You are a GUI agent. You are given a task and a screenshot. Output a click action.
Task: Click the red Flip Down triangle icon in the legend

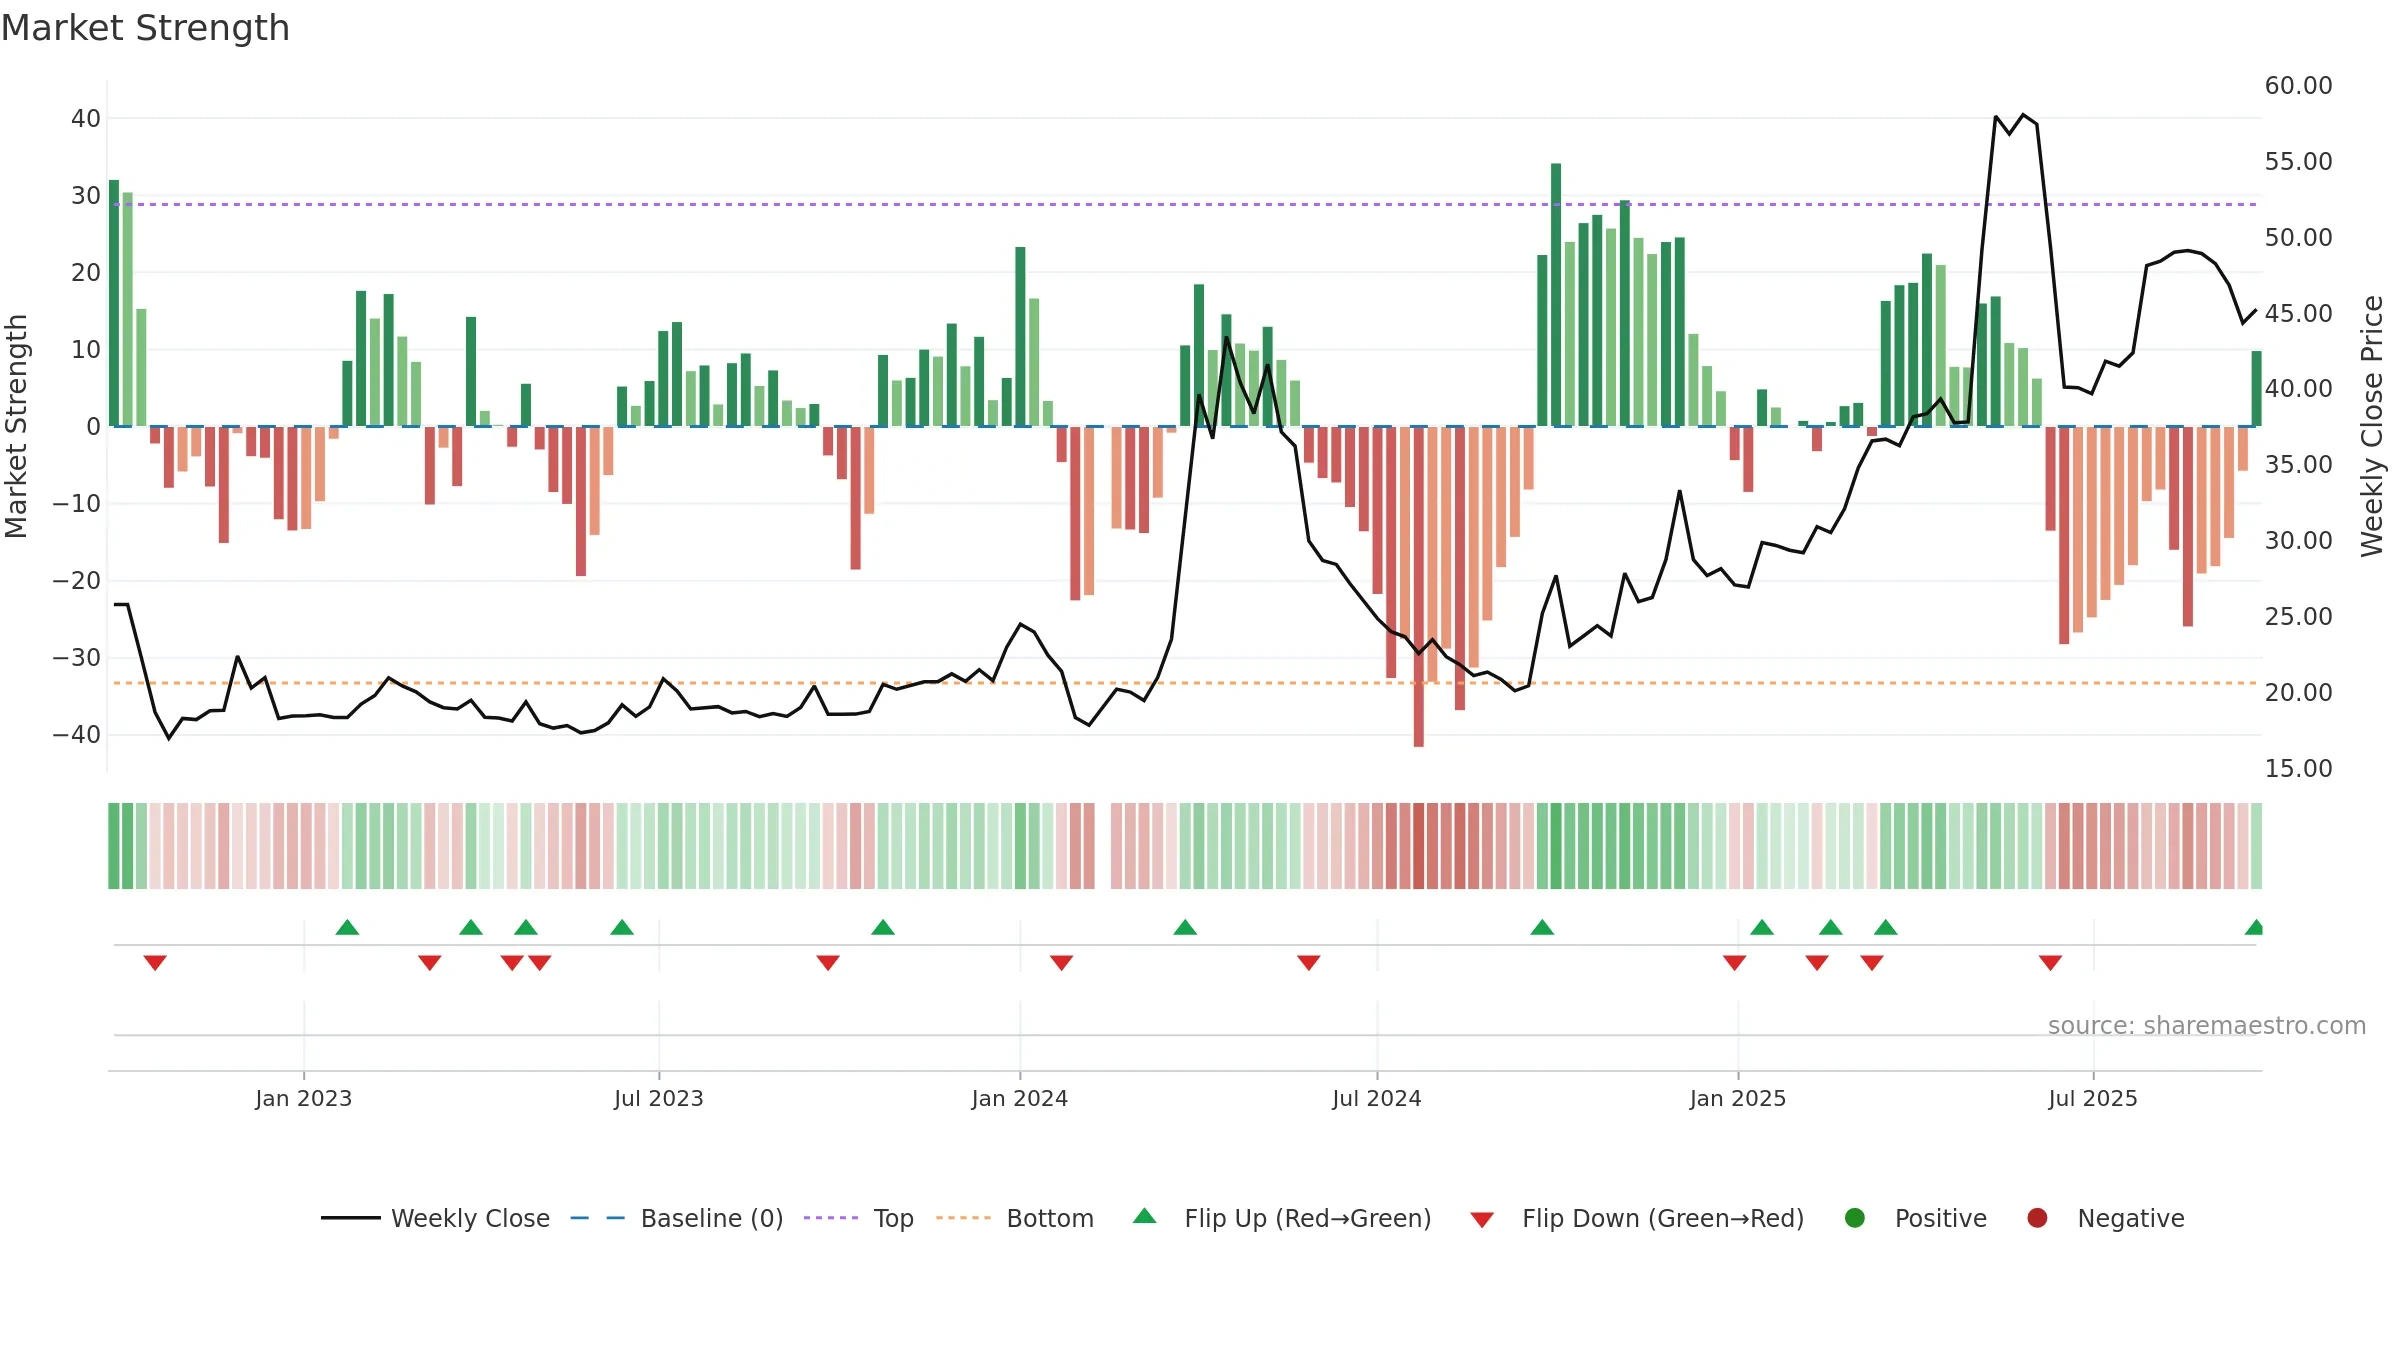point(1483,1220)
